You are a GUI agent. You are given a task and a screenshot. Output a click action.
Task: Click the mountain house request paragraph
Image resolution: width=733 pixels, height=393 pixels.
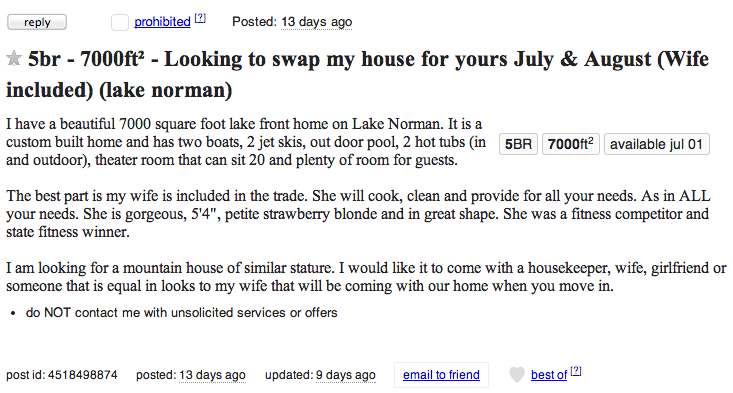366,277
